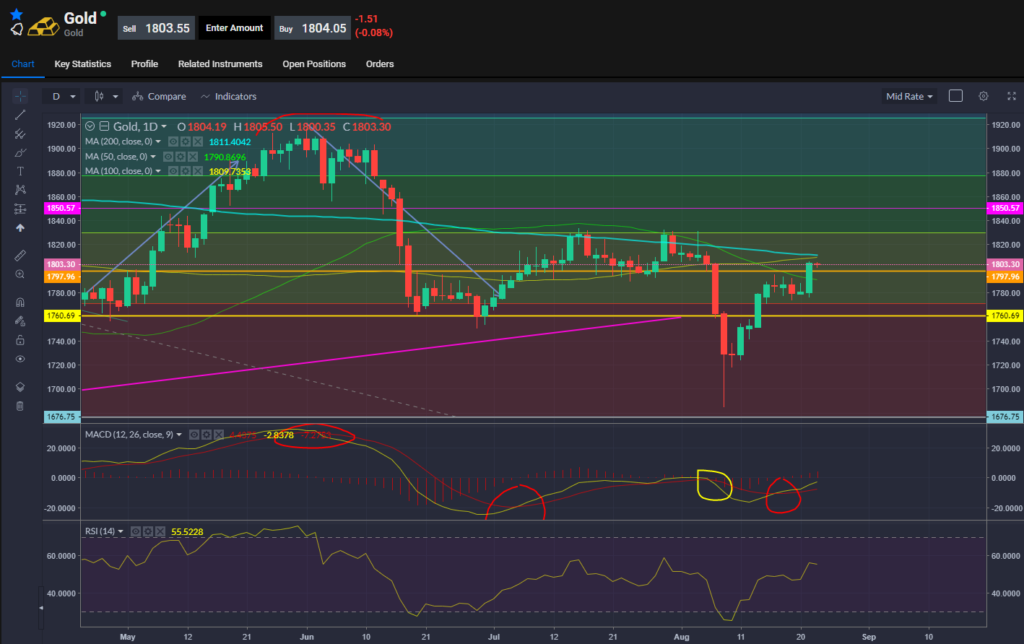Viewport: 1024px width, 644px height.
Task: Select the trend line drawing tool
Action: point(19,115)
